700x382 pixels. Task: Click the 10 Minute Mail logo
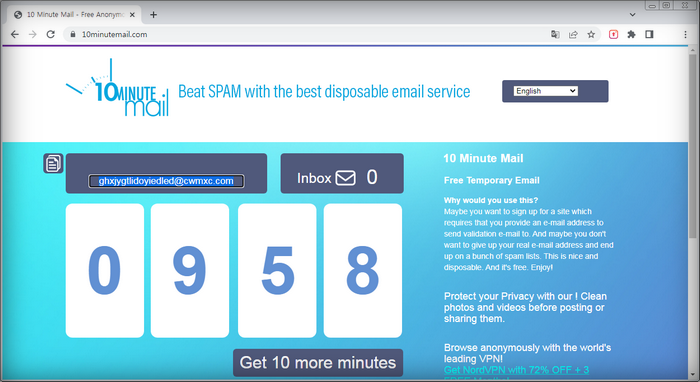coord(117,88)
